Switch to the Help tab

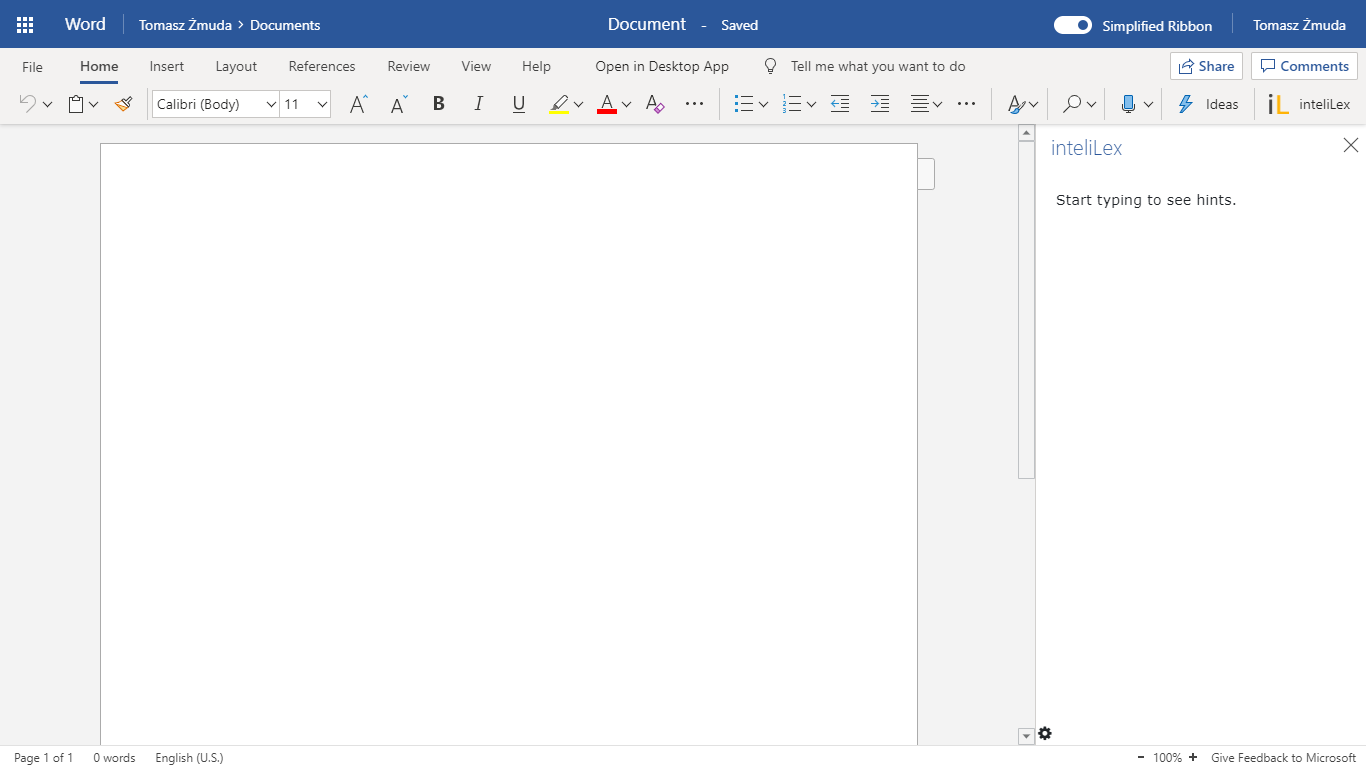tap(536, 66)
